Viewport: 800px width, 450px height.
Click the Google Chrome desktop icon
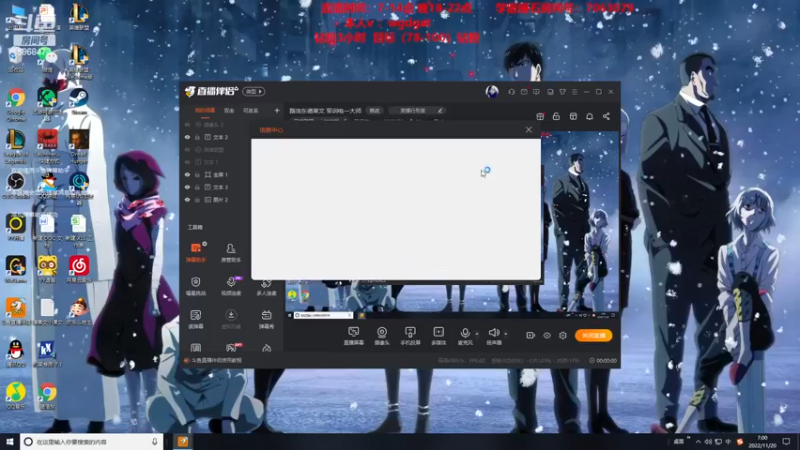coord(16,105)
